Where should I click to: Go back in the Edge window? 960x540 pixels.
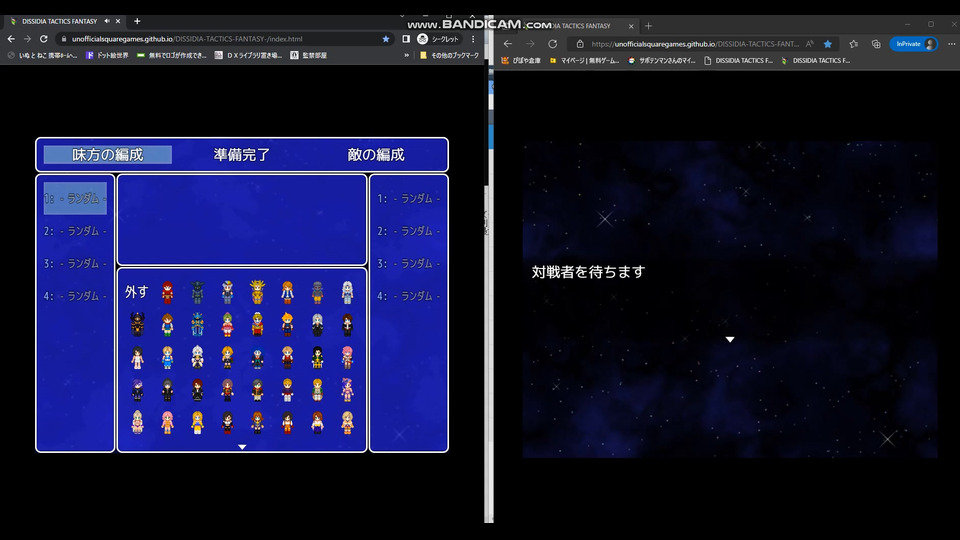pos(508,43)
